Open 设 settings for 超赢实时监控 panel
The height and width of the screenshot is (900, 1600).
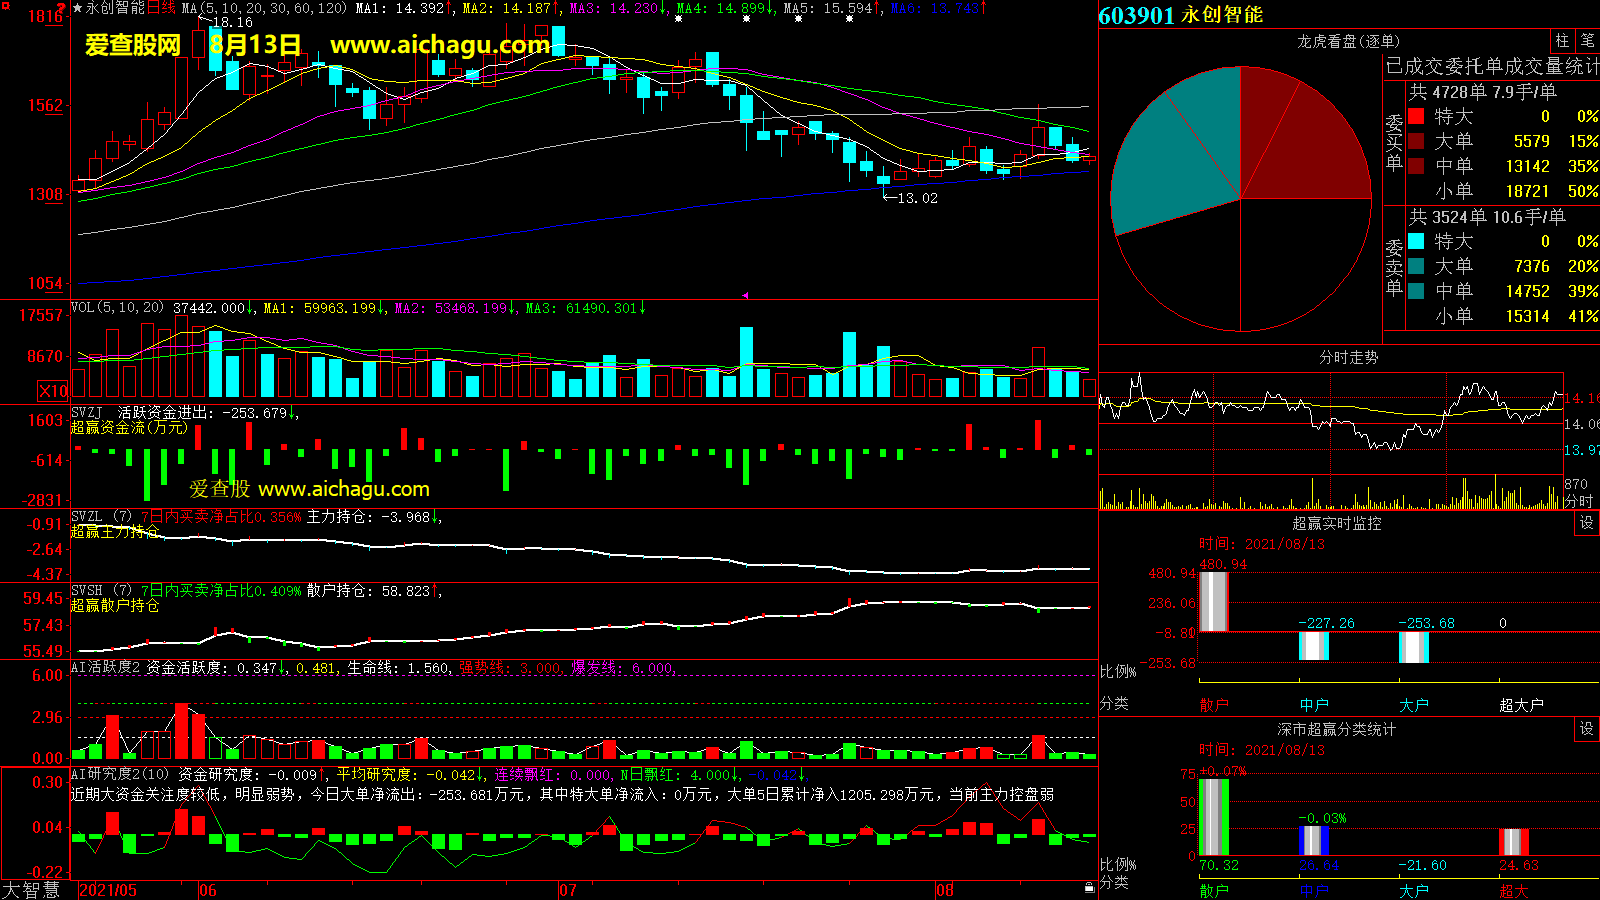(1587, 523)
